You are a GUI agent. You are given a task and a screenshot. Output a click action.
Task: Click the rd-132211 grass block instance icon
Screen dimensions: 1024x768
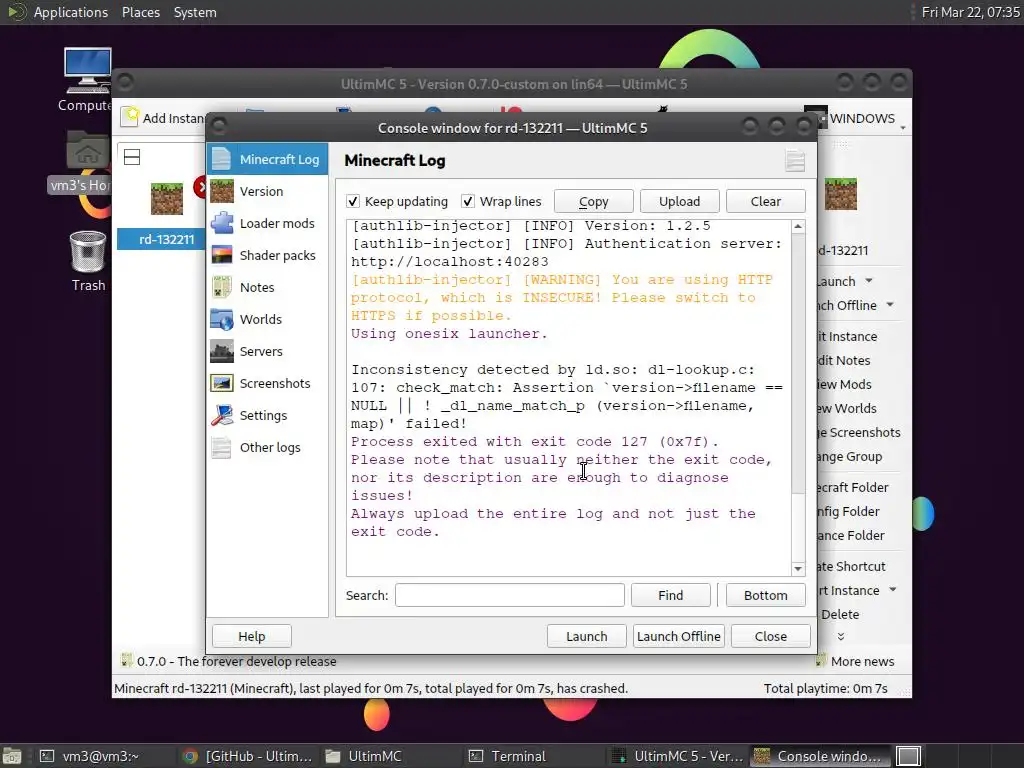click(167, 199)
